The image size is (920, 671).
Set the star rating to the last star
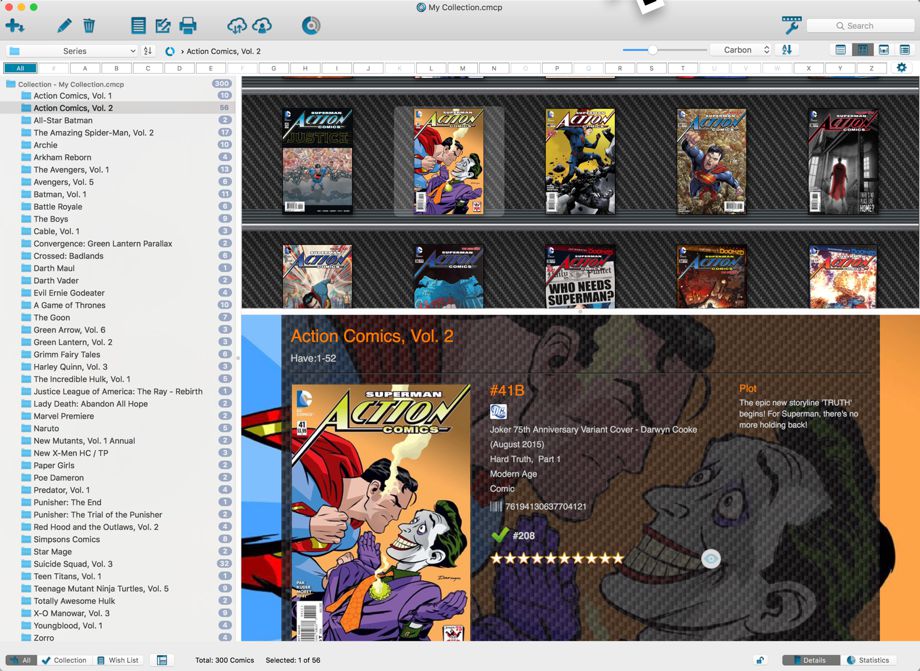tap(617, 558)
